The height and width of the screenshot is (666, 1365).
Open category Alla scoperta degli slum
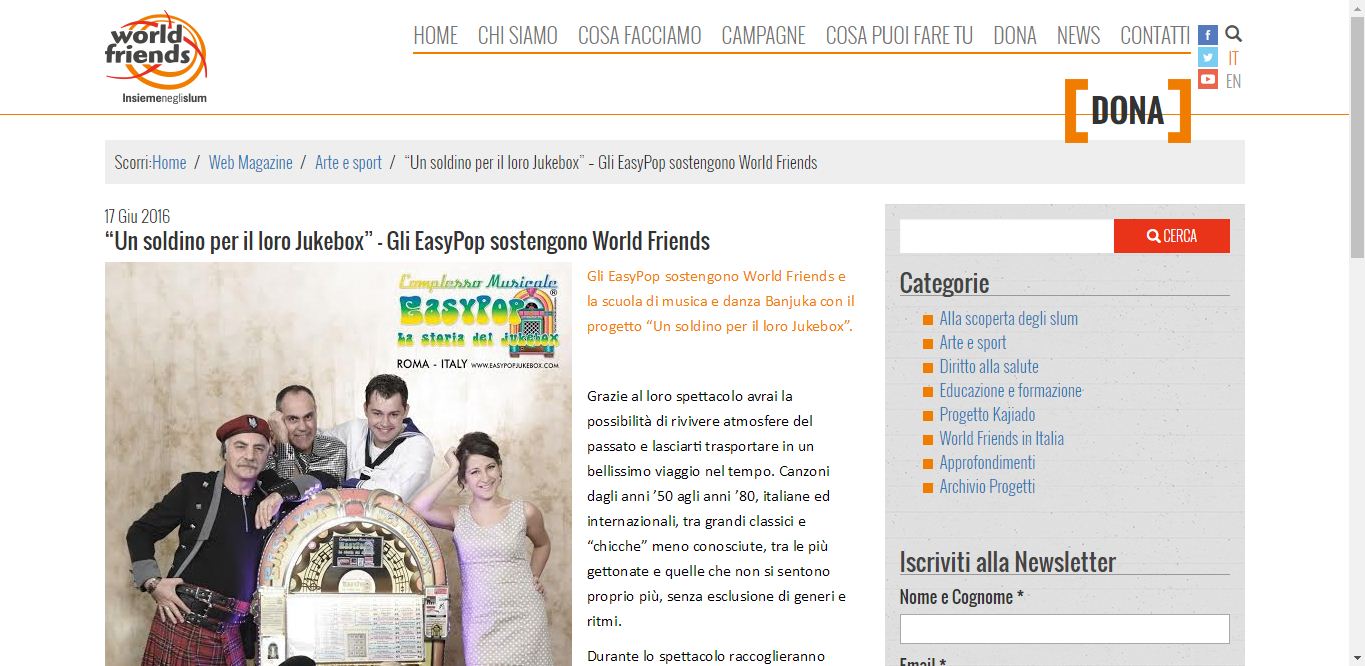pos(1008,319)
